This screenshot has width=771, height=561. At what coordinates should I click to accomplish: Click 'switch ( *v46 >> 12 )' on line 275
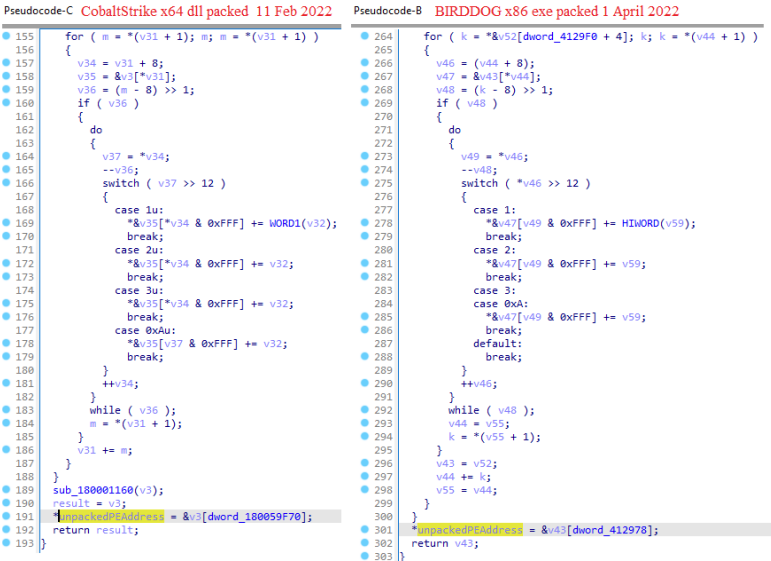[525, 183]
